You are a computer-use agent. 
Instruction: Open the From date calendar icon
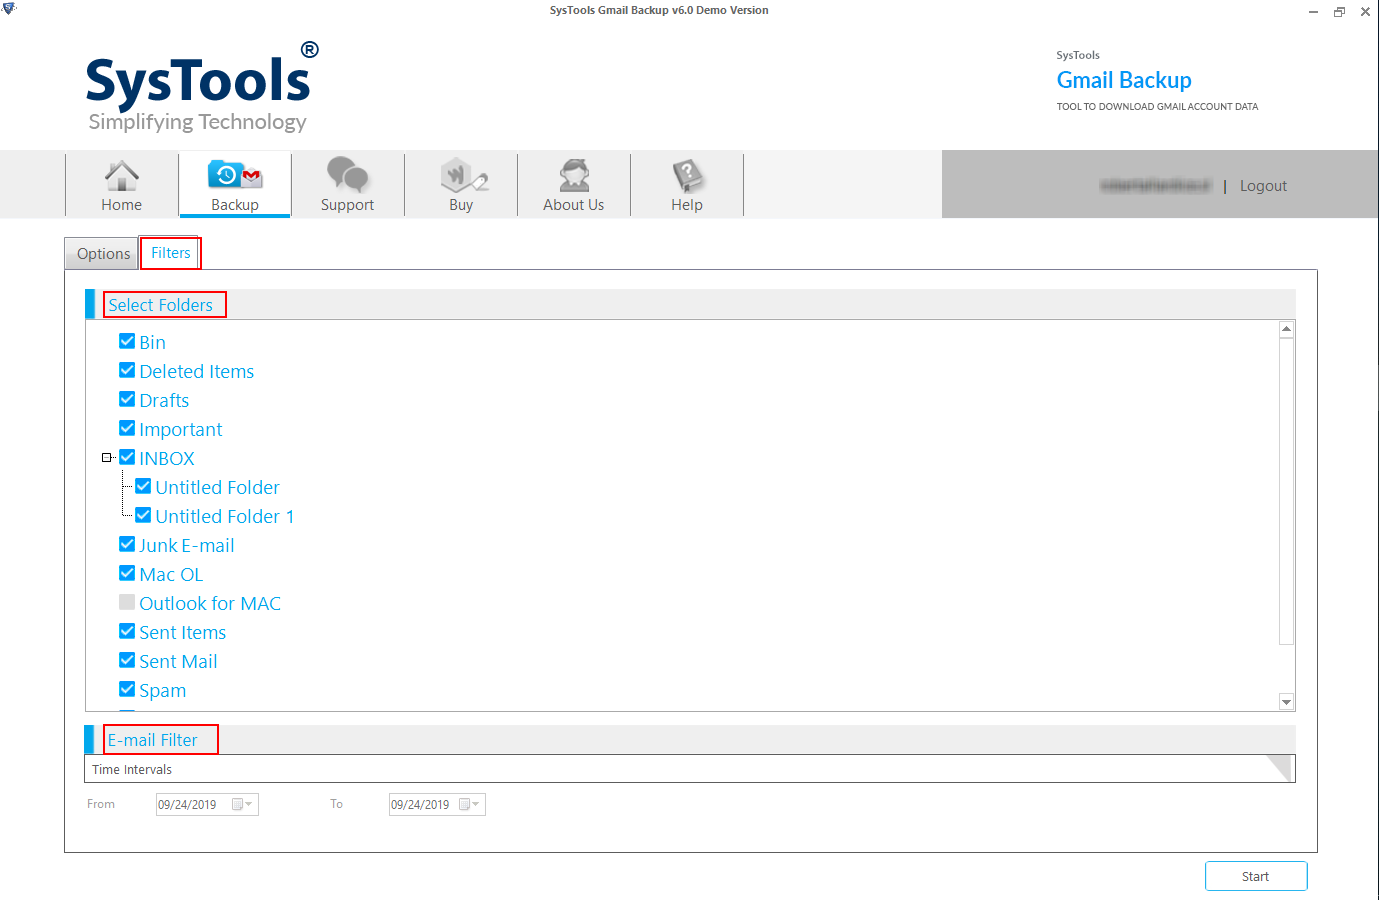(x=238, y=804)
